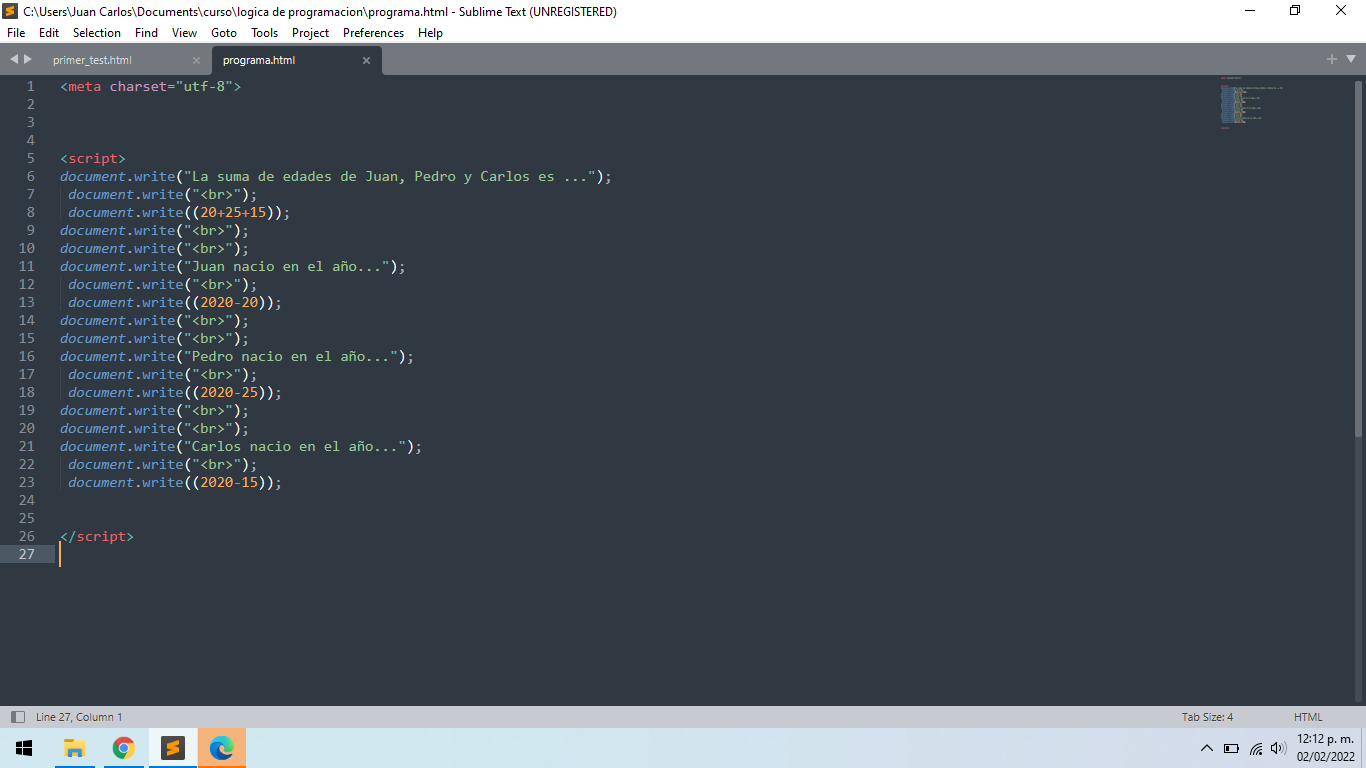Click "Carlos nacio en el año..." string
Image resolution: width=1366 pixels, height=768 pixels.
click(294, 446)
